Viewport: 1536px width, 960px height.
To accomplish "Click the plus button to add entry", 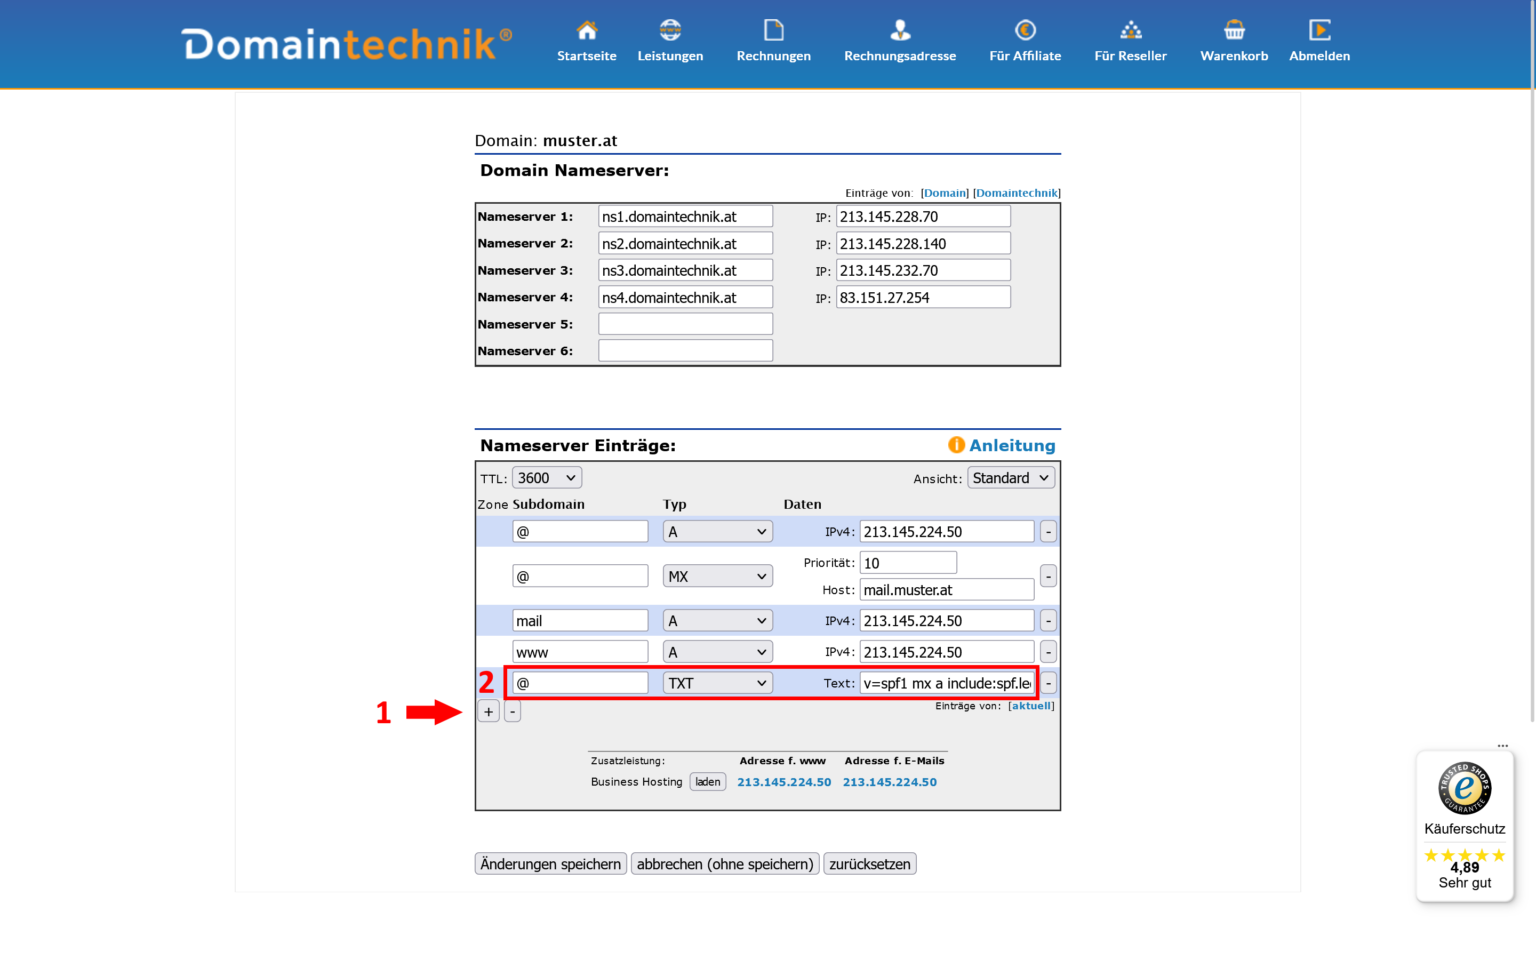I will 488,712.
